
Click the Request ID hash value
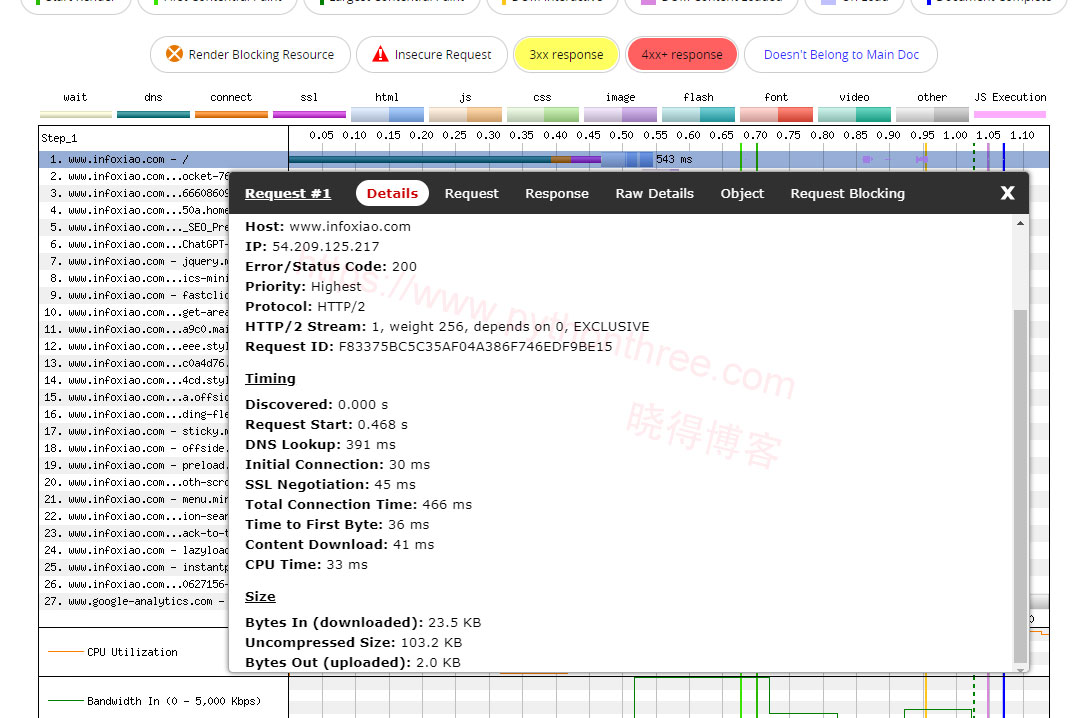point(475,347)
